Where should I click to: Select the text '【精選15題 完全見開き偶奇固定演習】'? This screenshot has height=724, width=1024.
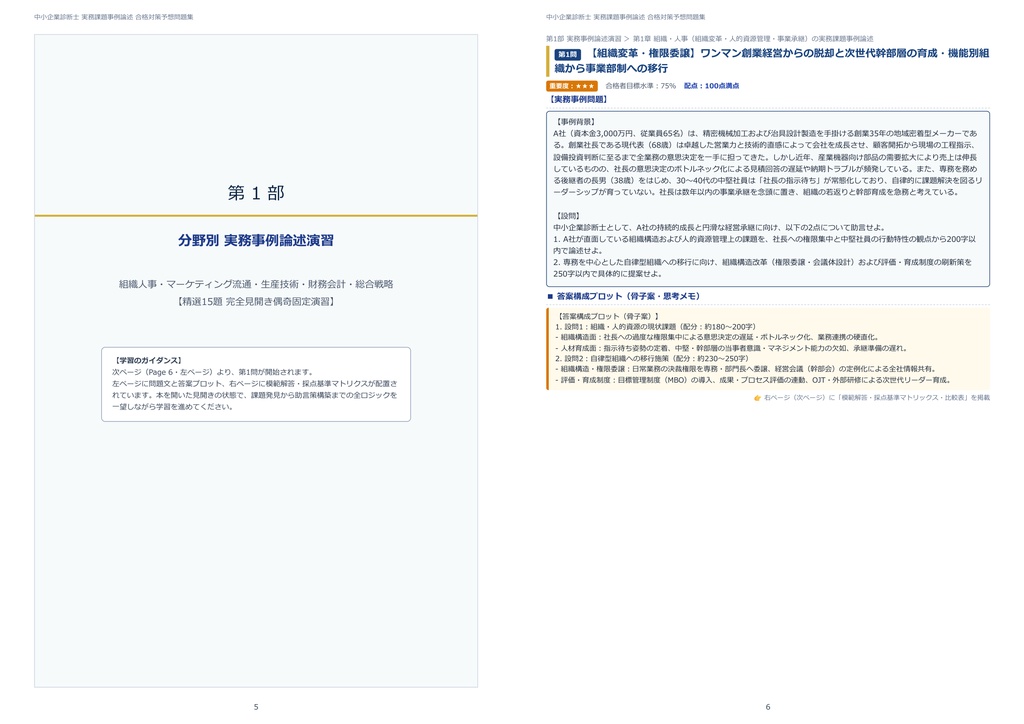[x=256, y=302]
